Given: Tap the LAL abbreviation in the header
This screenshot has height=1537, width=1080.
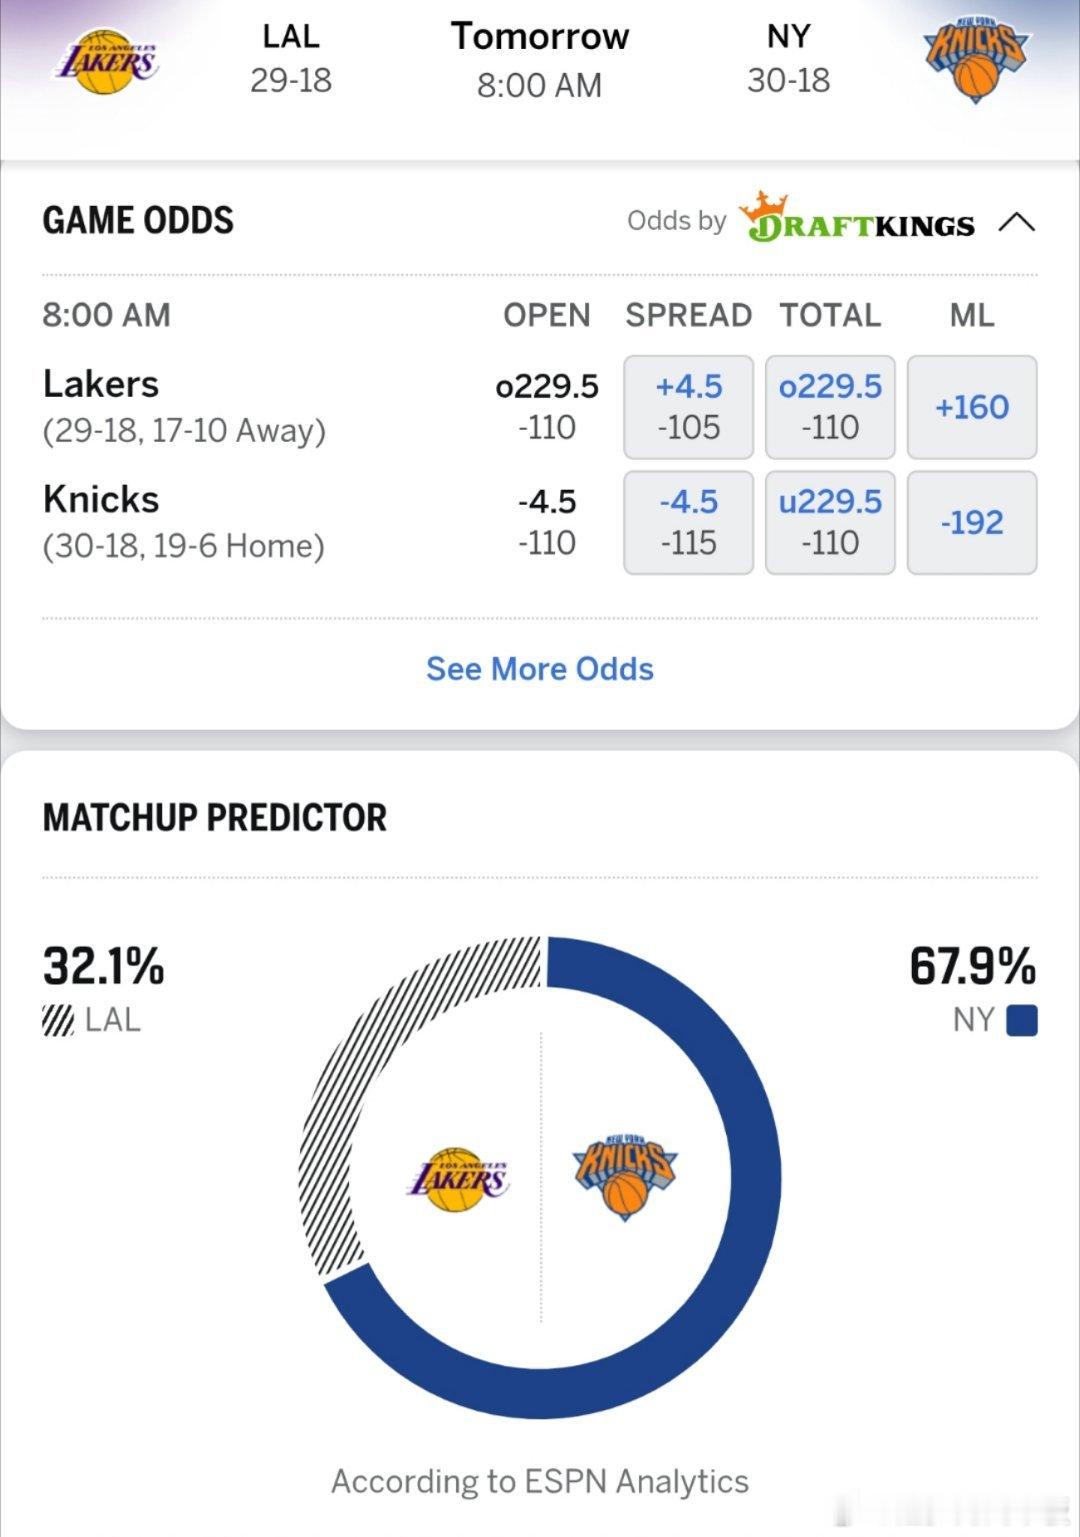Looking at the screenshot, I should [x=291, y=37].
